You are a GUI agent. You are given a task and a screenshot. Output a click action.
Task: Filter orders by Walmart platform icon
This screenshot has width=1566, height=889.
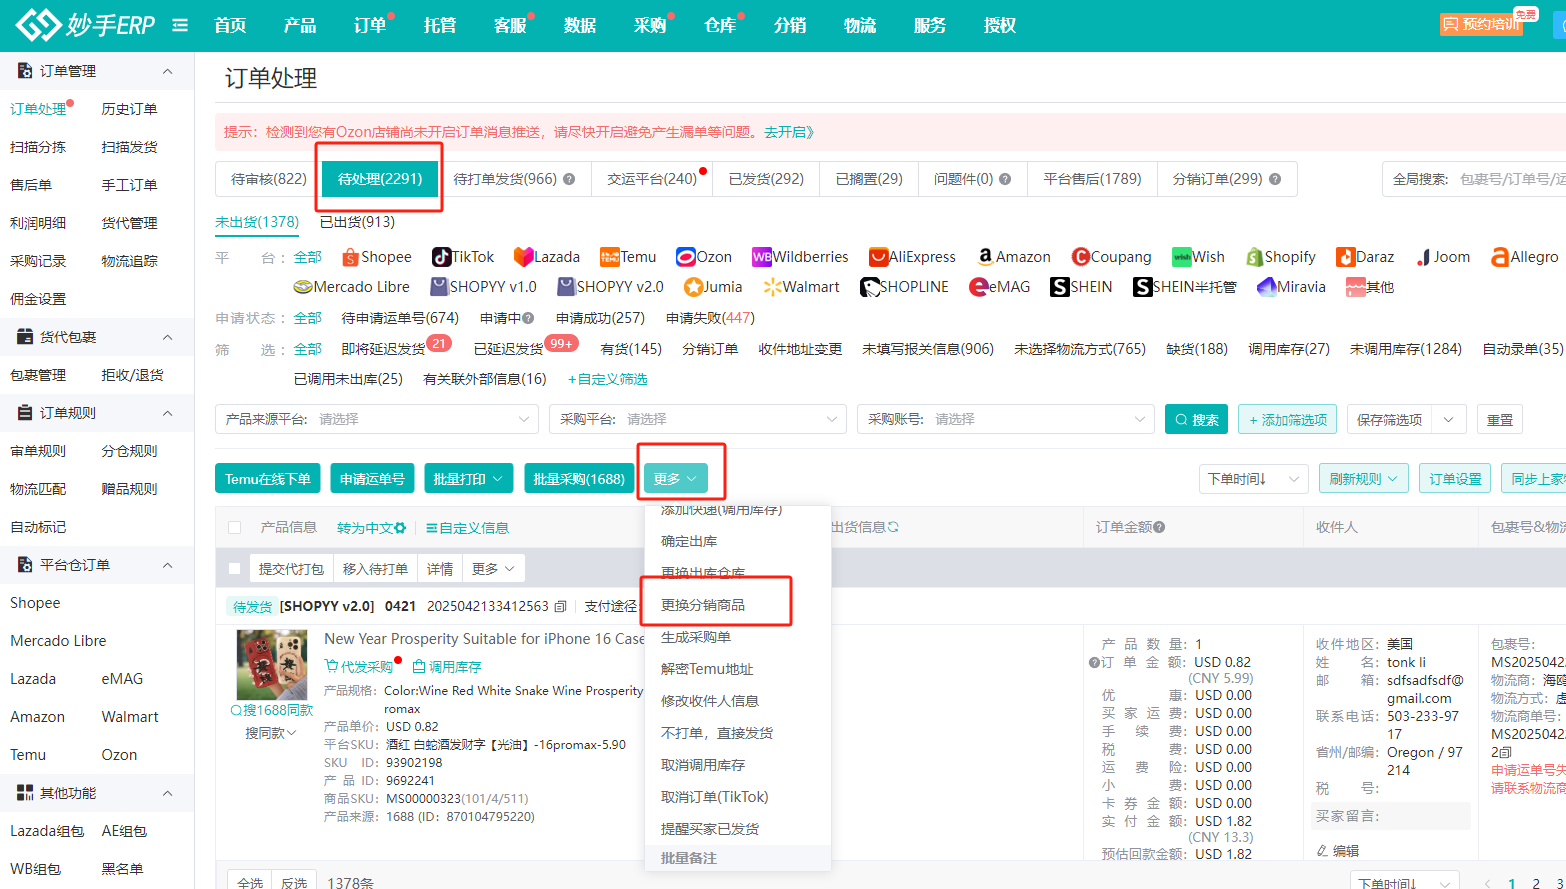771,287
